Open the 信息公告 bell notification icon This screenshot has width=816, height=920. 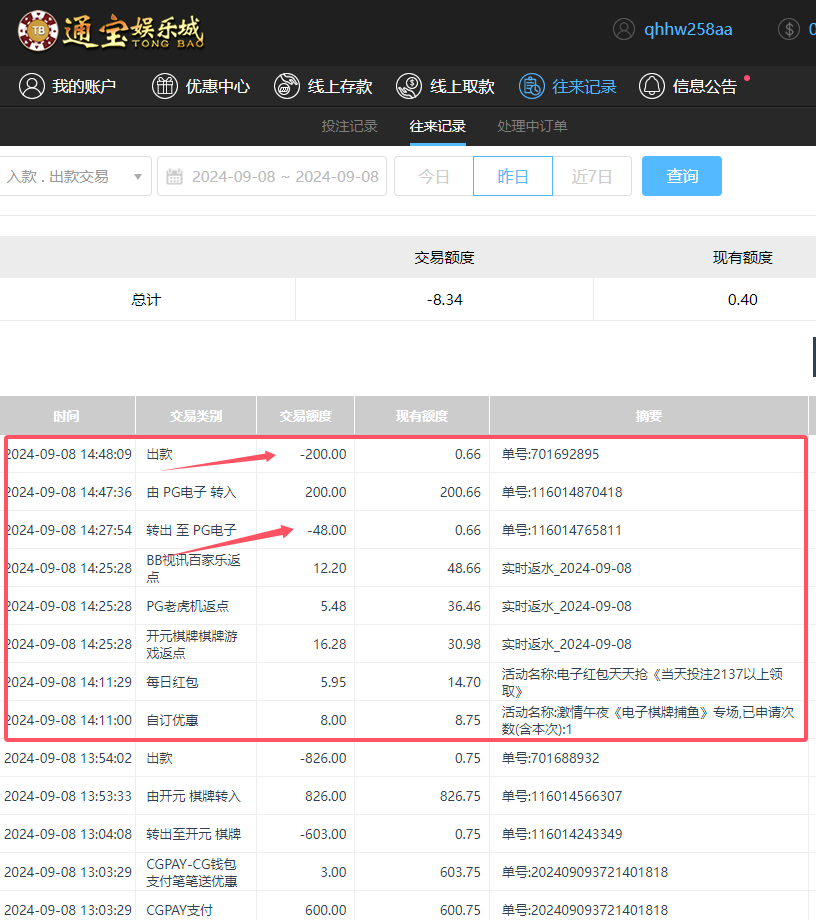pyautogui.click(x=651, y=86)
